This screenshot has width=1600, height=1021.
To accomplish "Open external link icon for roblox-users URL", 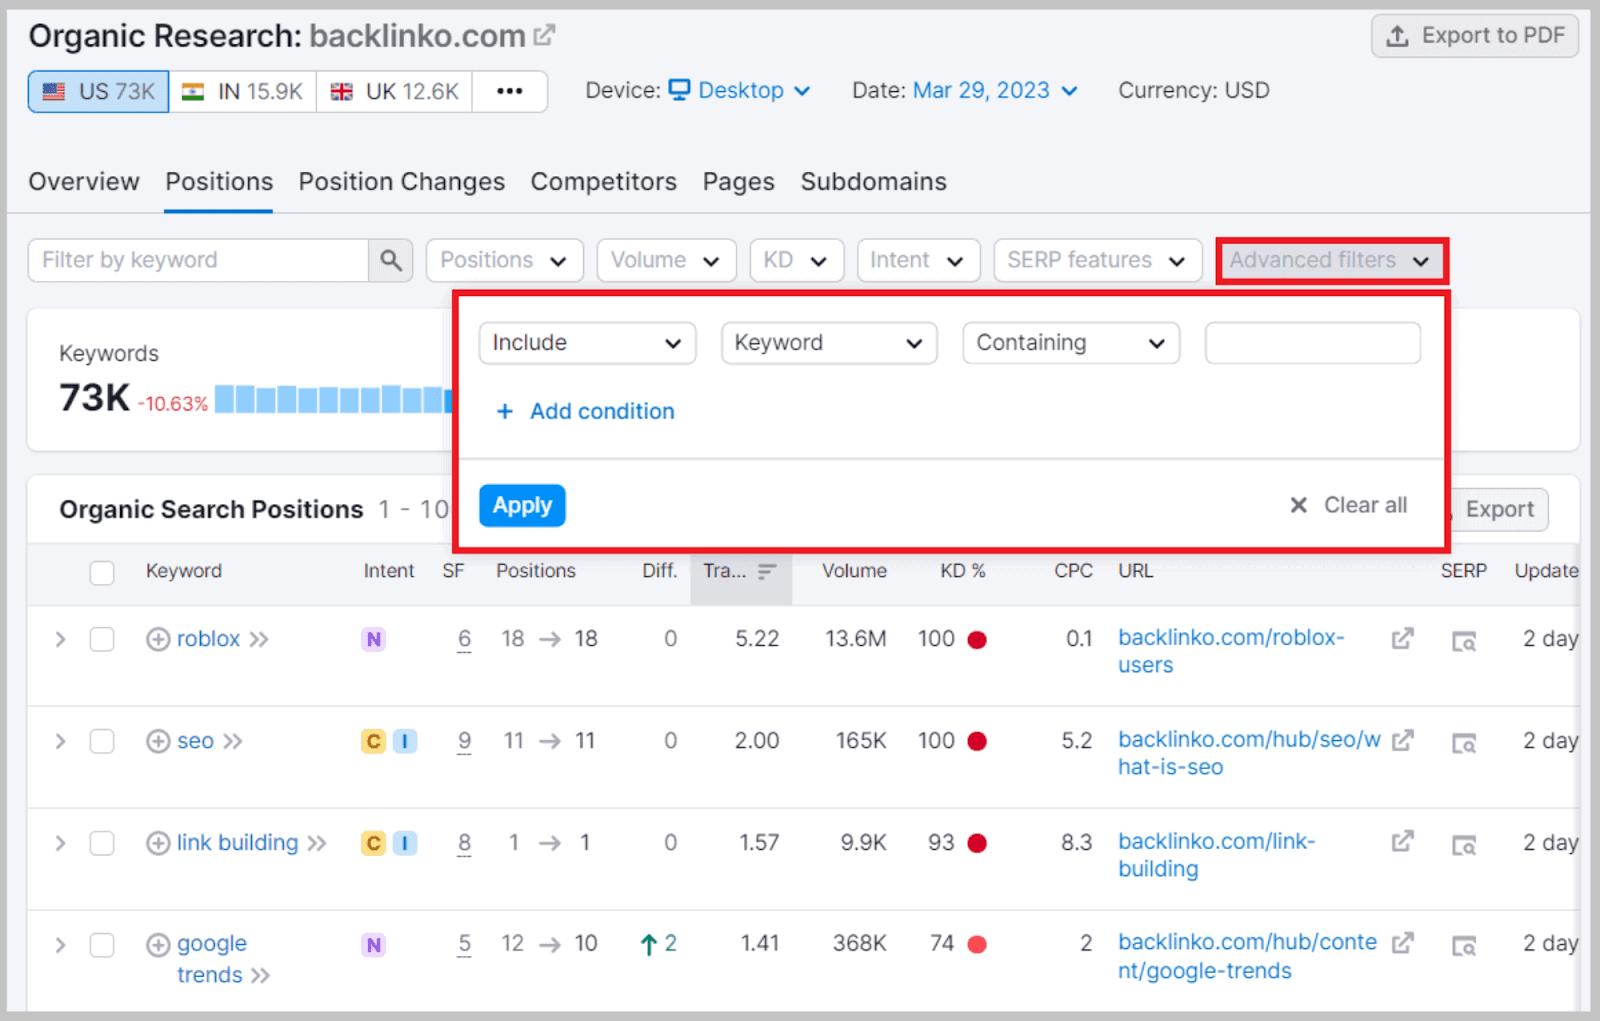I will coord(1403,638).
